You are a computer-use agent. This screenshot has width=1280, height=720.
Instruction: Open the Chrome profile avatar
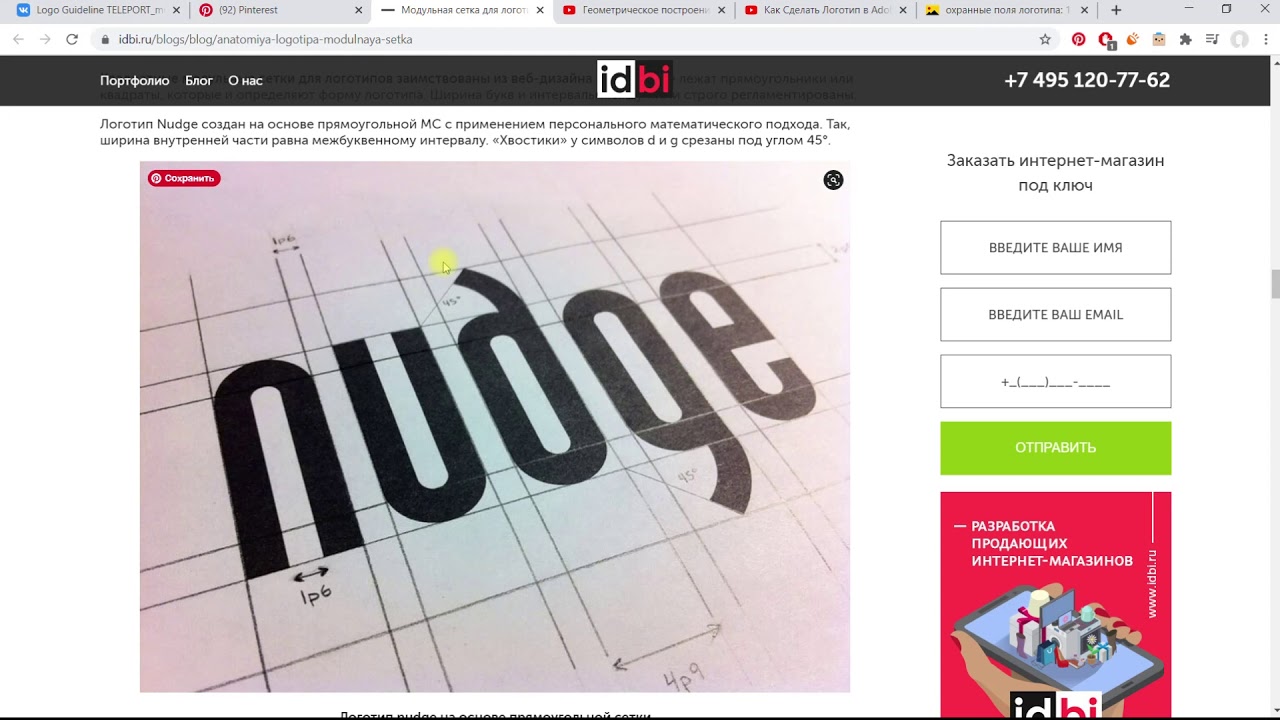(1240, 39)
